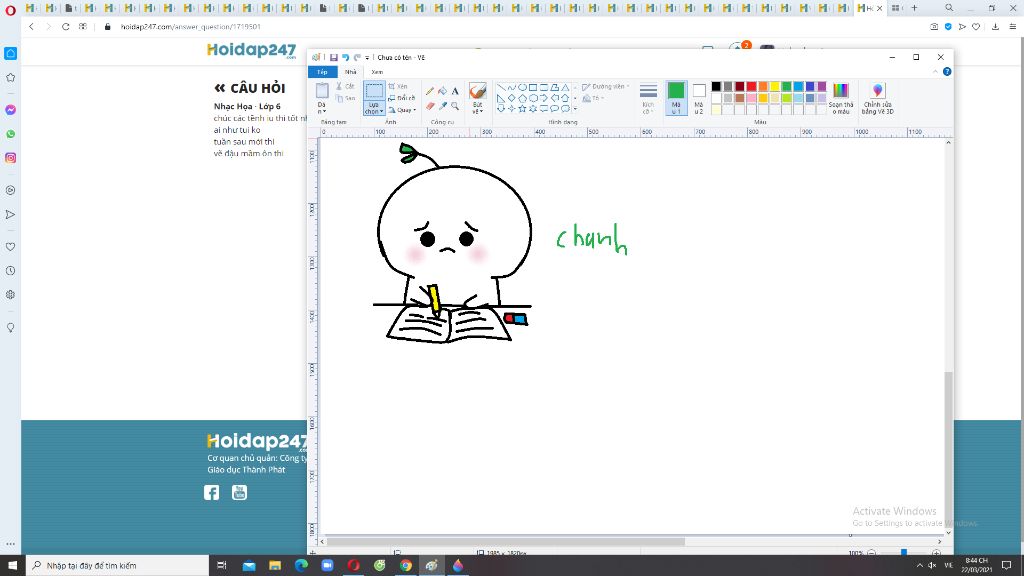The height and width of the screenshot is (576, 1024).
Task: Choose the Rectangle shape in shapes gallery
Action: (x=533, y=87)
